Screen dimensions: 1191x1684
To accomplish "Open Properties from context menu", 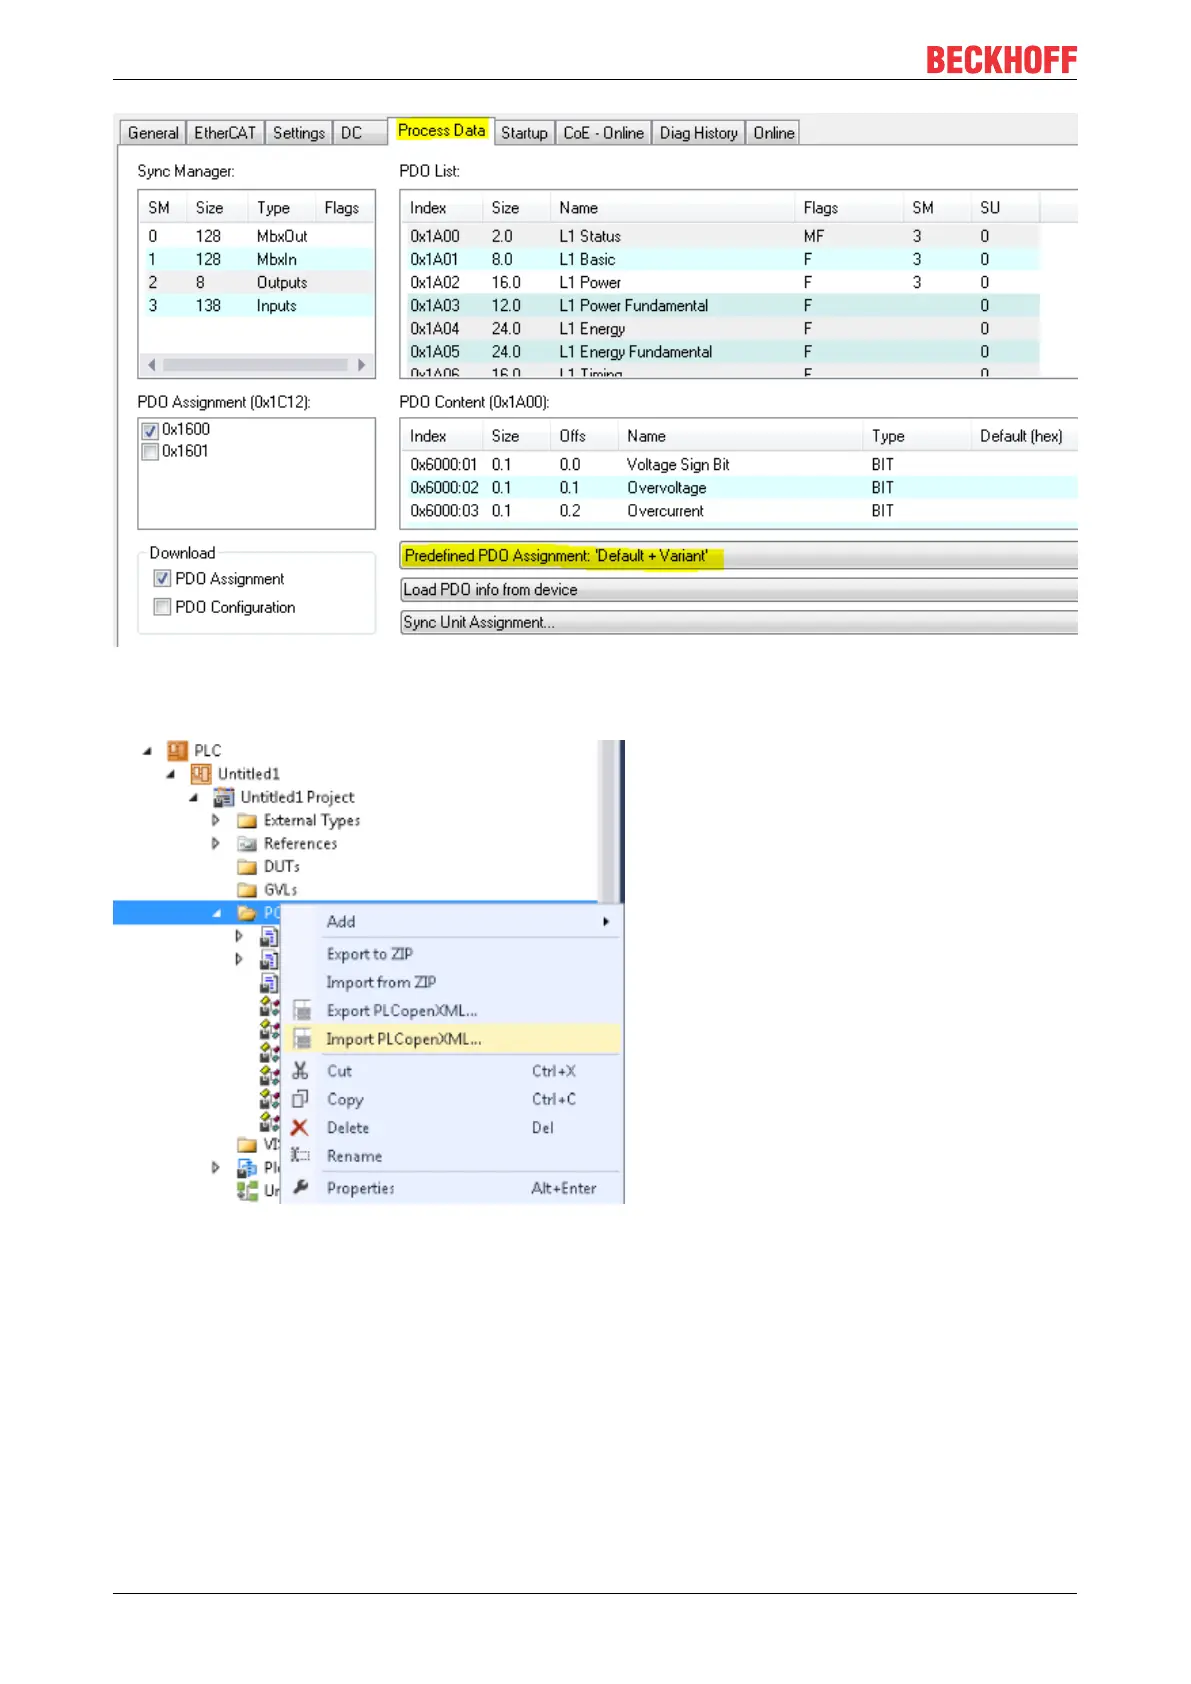I will click(452, 1188).
